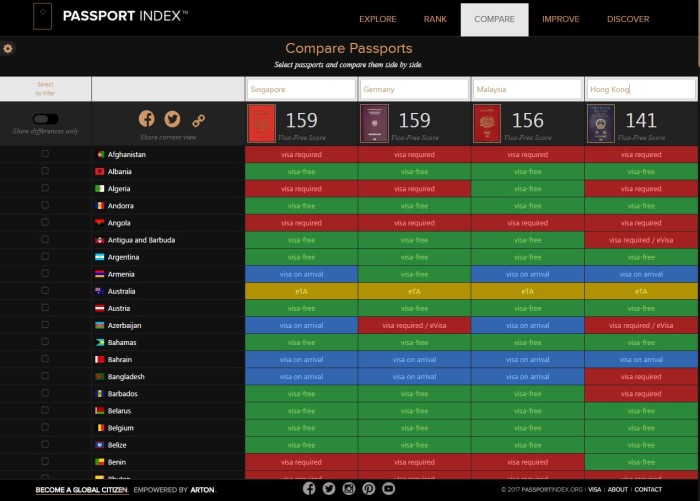The height and width of the screenshot is (501, 700).
Task: Open the Explore menu
Action: pos(378,19)
